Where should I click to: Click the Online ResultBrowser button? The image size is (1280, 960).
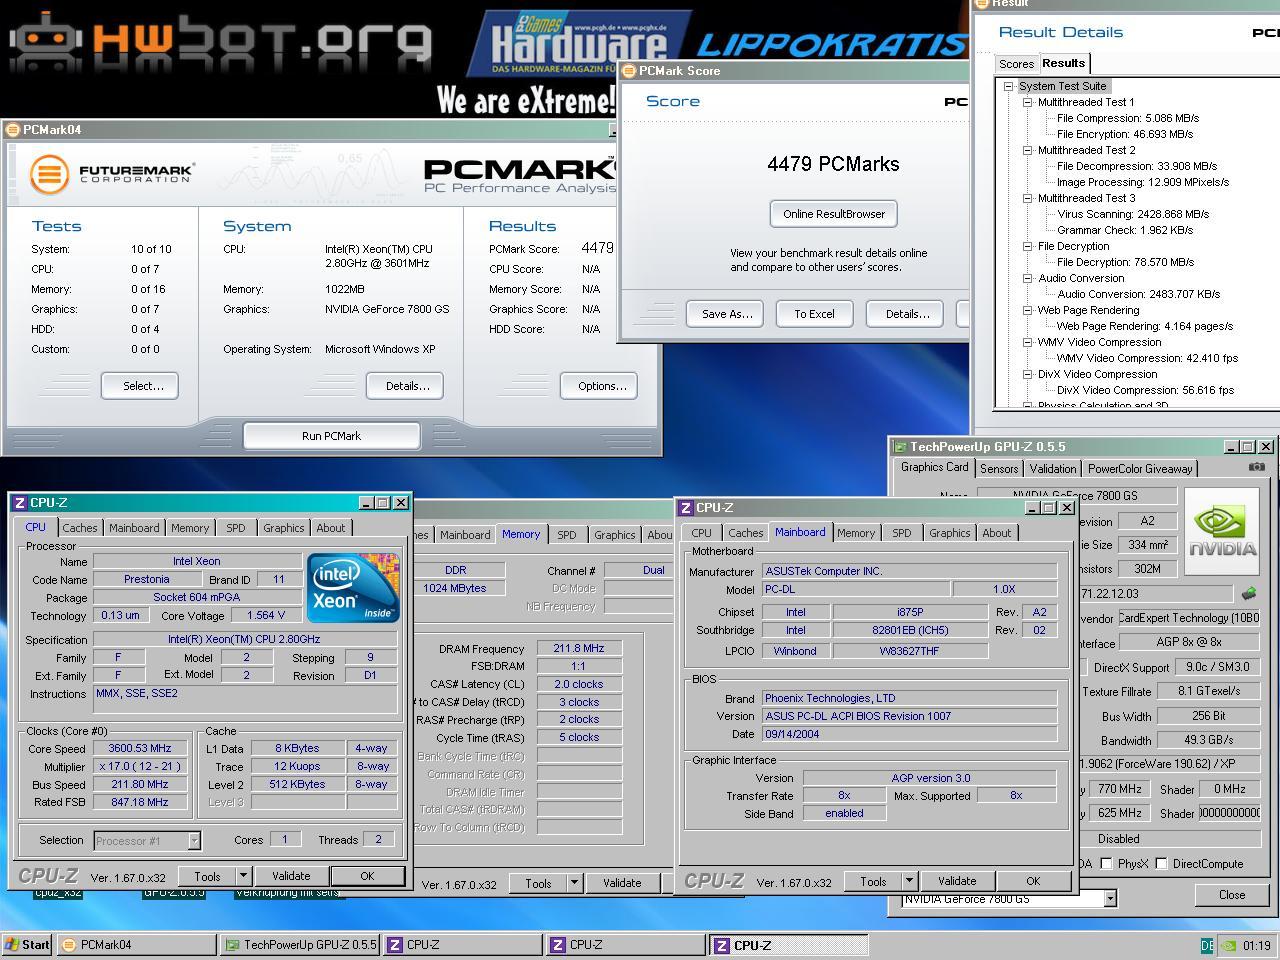[x=834, y=214]
